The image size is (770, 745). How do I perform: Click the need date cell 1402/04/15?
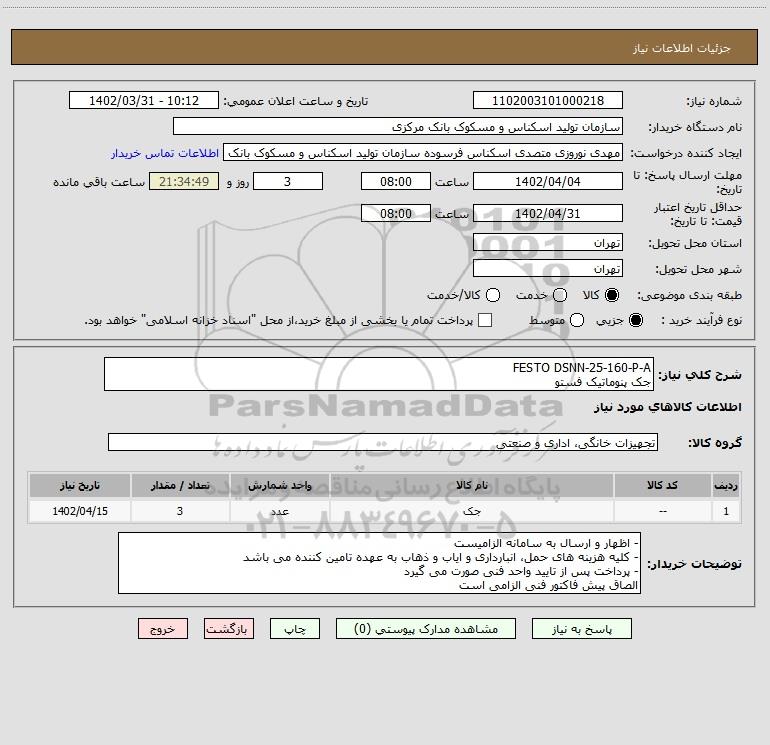pyautogui.click(x=80, y=511)
